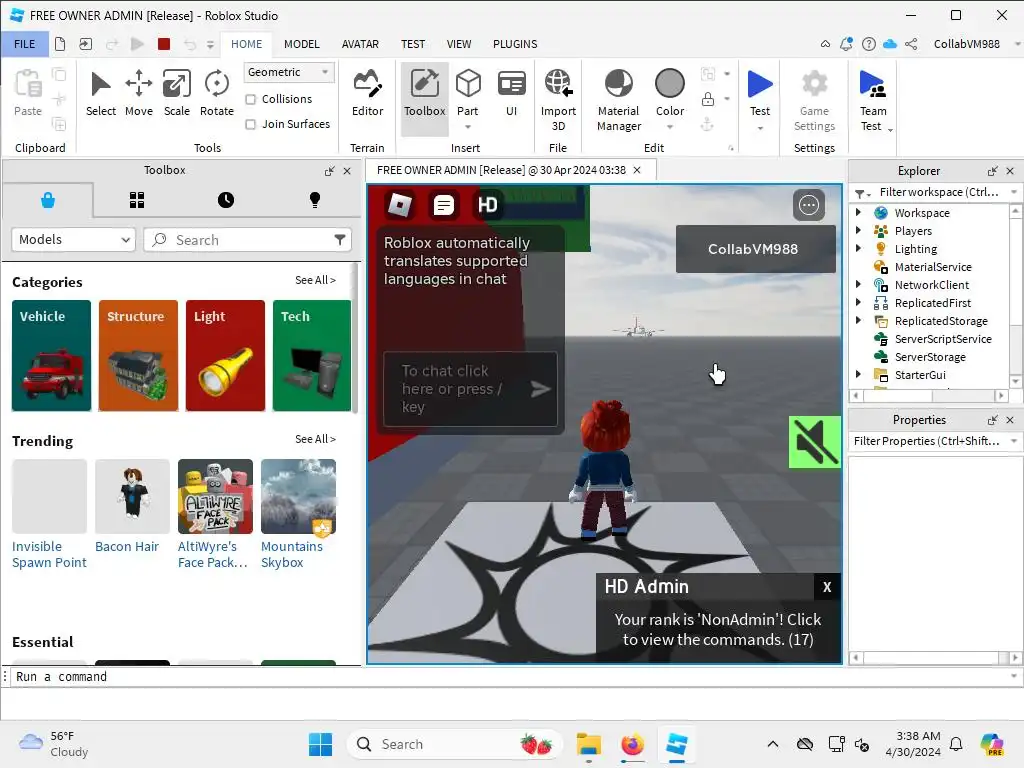Activate the Select tool

pyautogui.click(x=101, y=93)
